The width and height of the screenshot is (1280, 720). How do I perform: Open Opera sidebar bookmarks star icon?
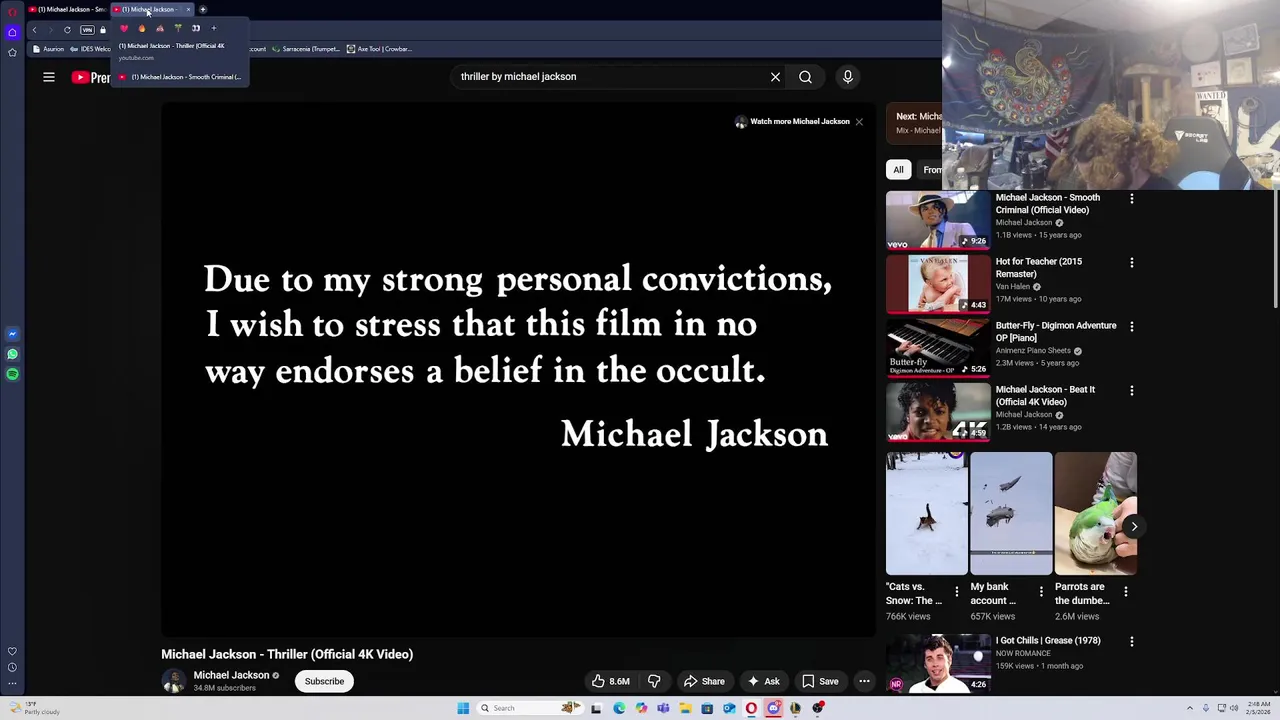pos(12,52)
